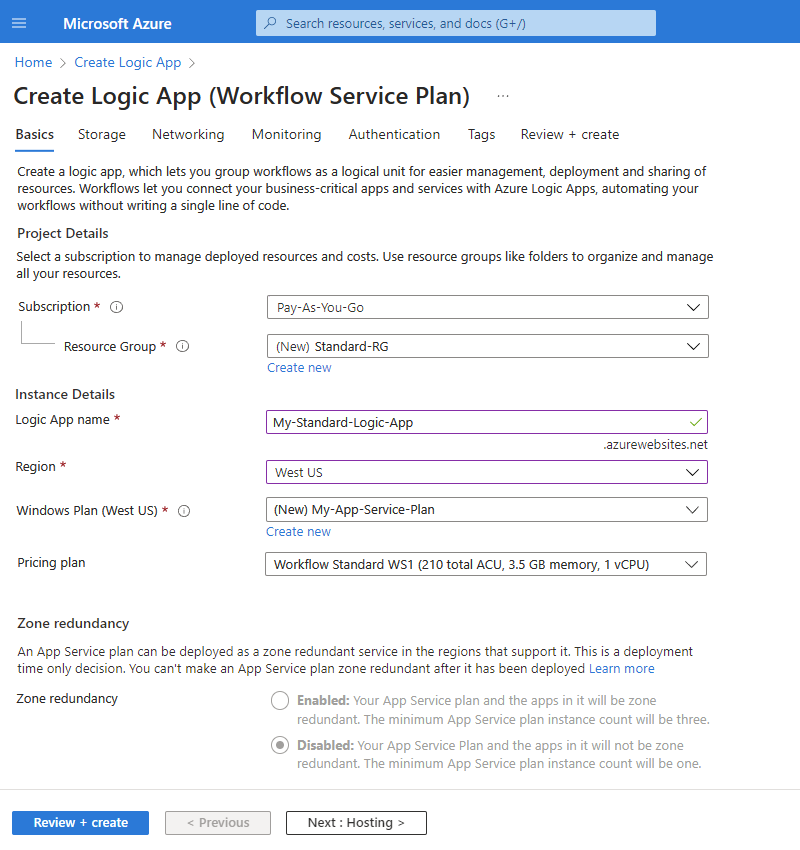Open the zone redundancy Learn more link
Viewport: 800px width, 850px height.
(621, 668)
